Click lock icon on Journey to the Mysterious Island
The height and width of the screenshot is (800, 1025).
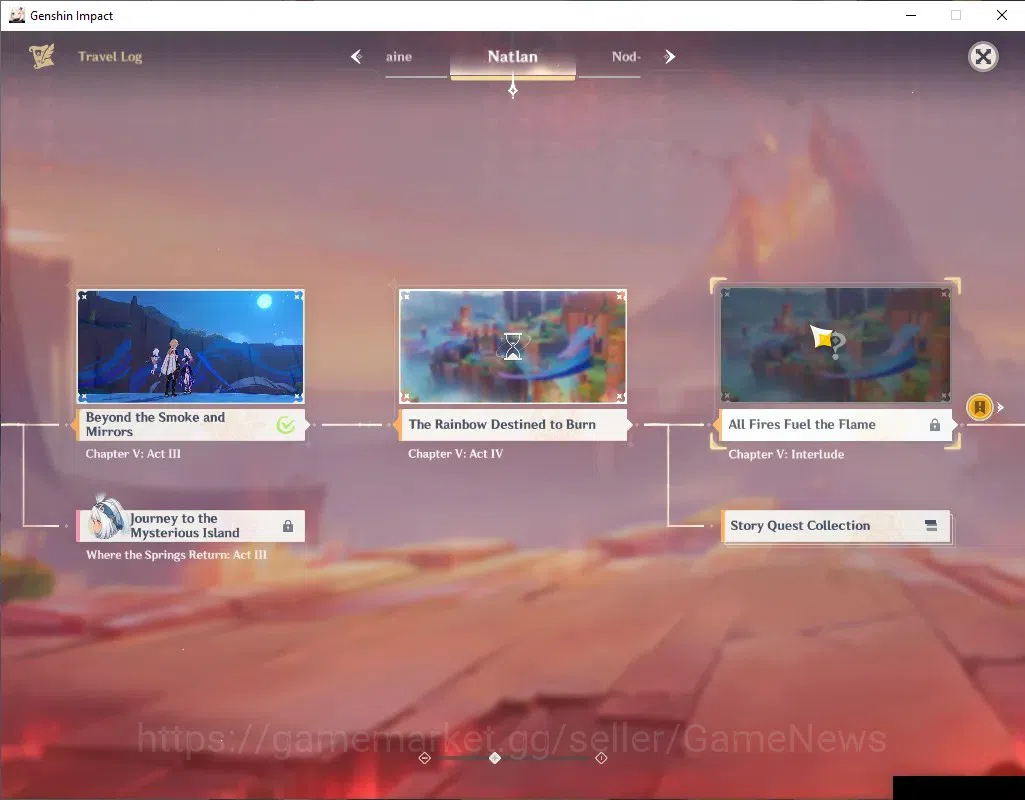288,526
